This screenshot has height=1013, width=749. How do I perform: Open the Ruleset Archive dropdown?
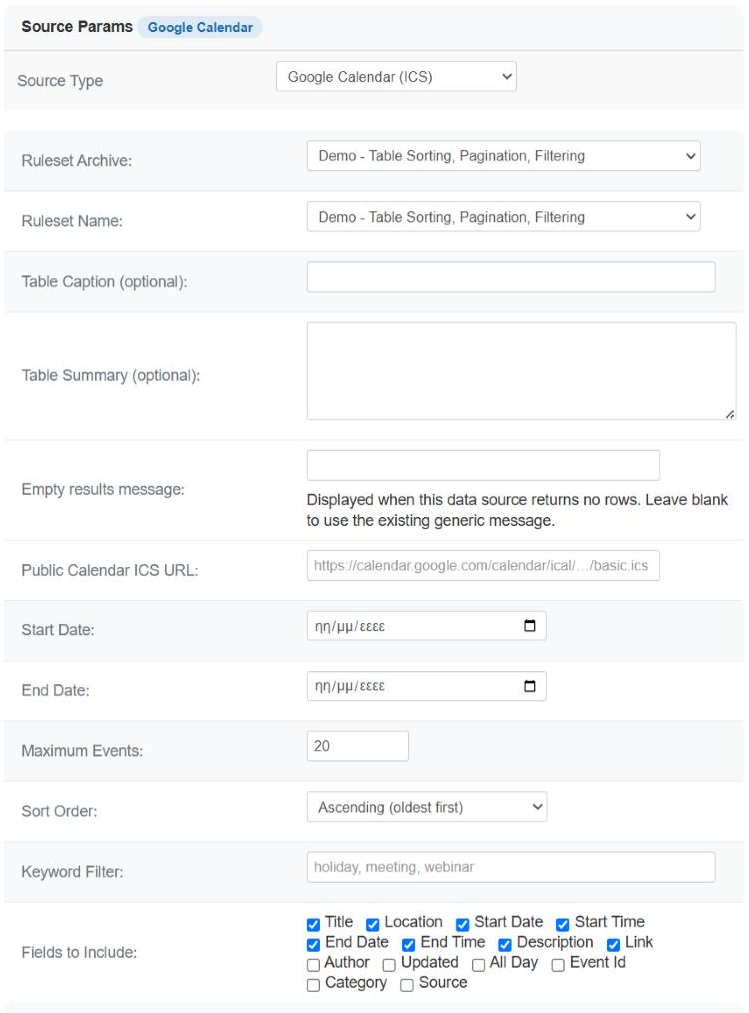pos(503,156)
